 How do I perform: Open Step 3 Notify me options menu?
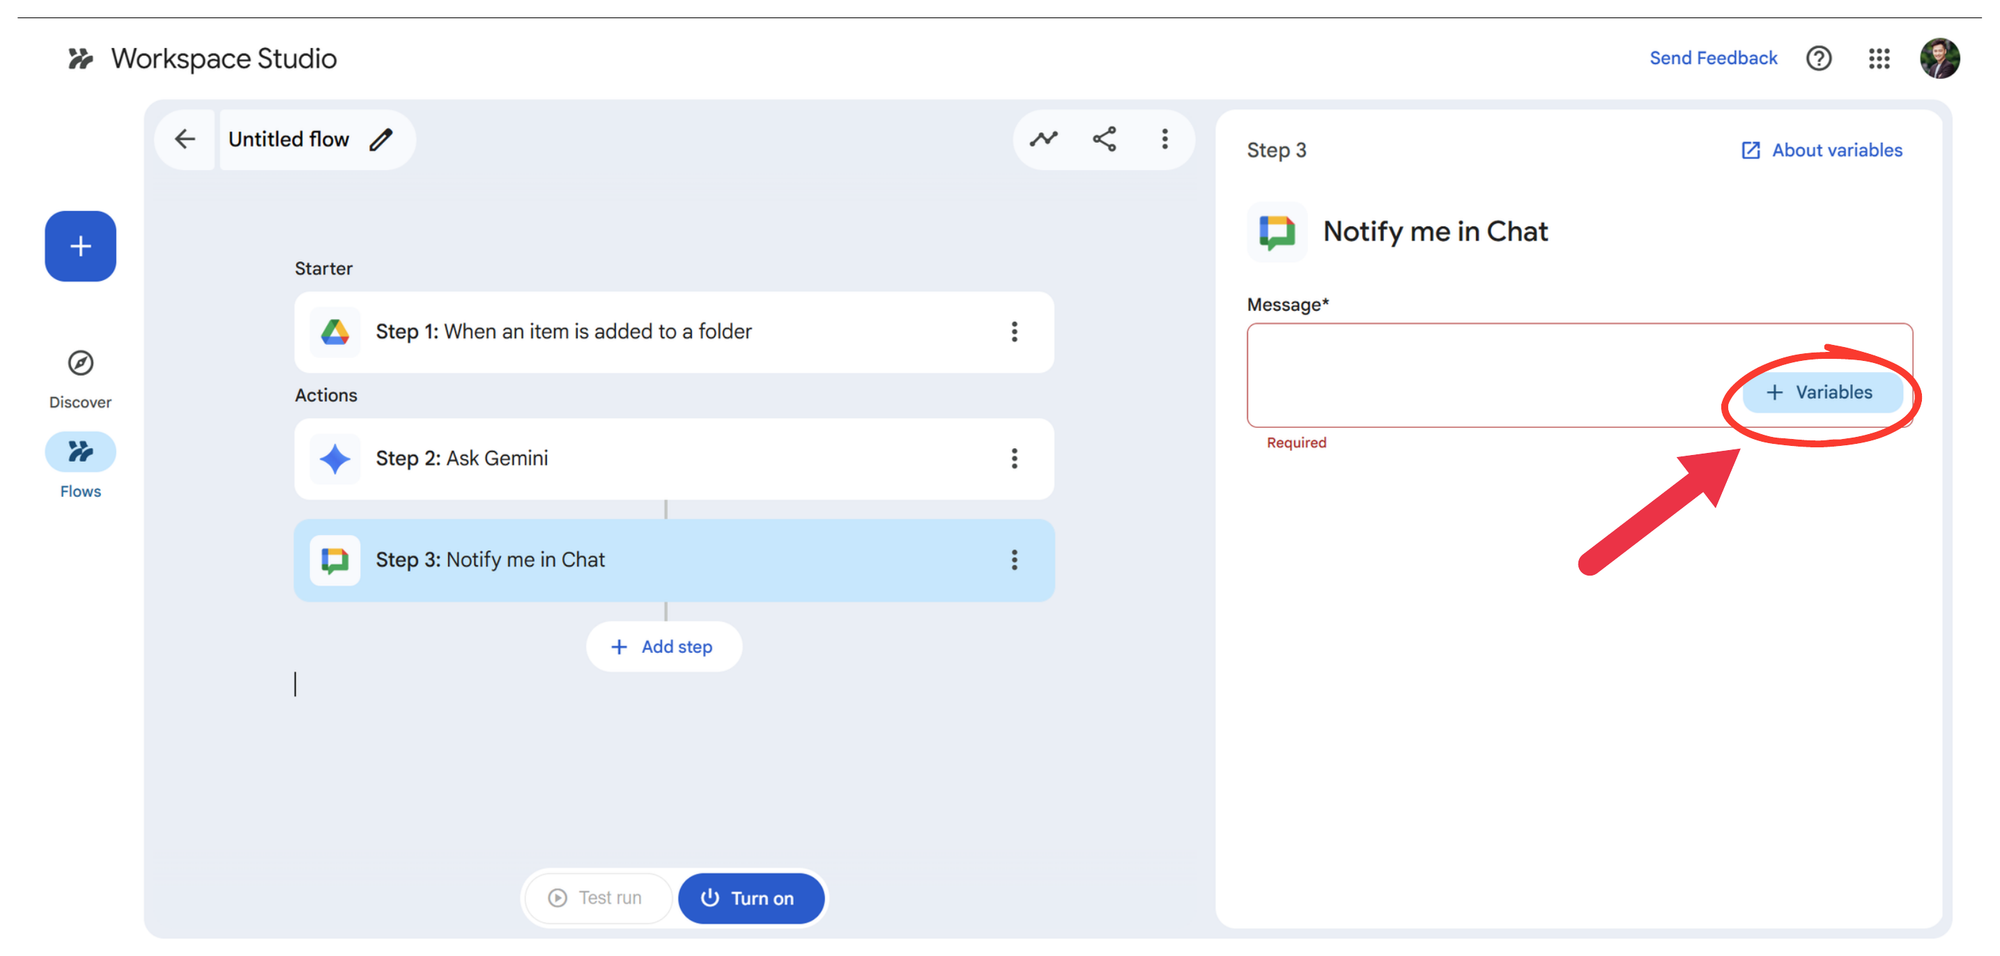[x=1014, y=560]
